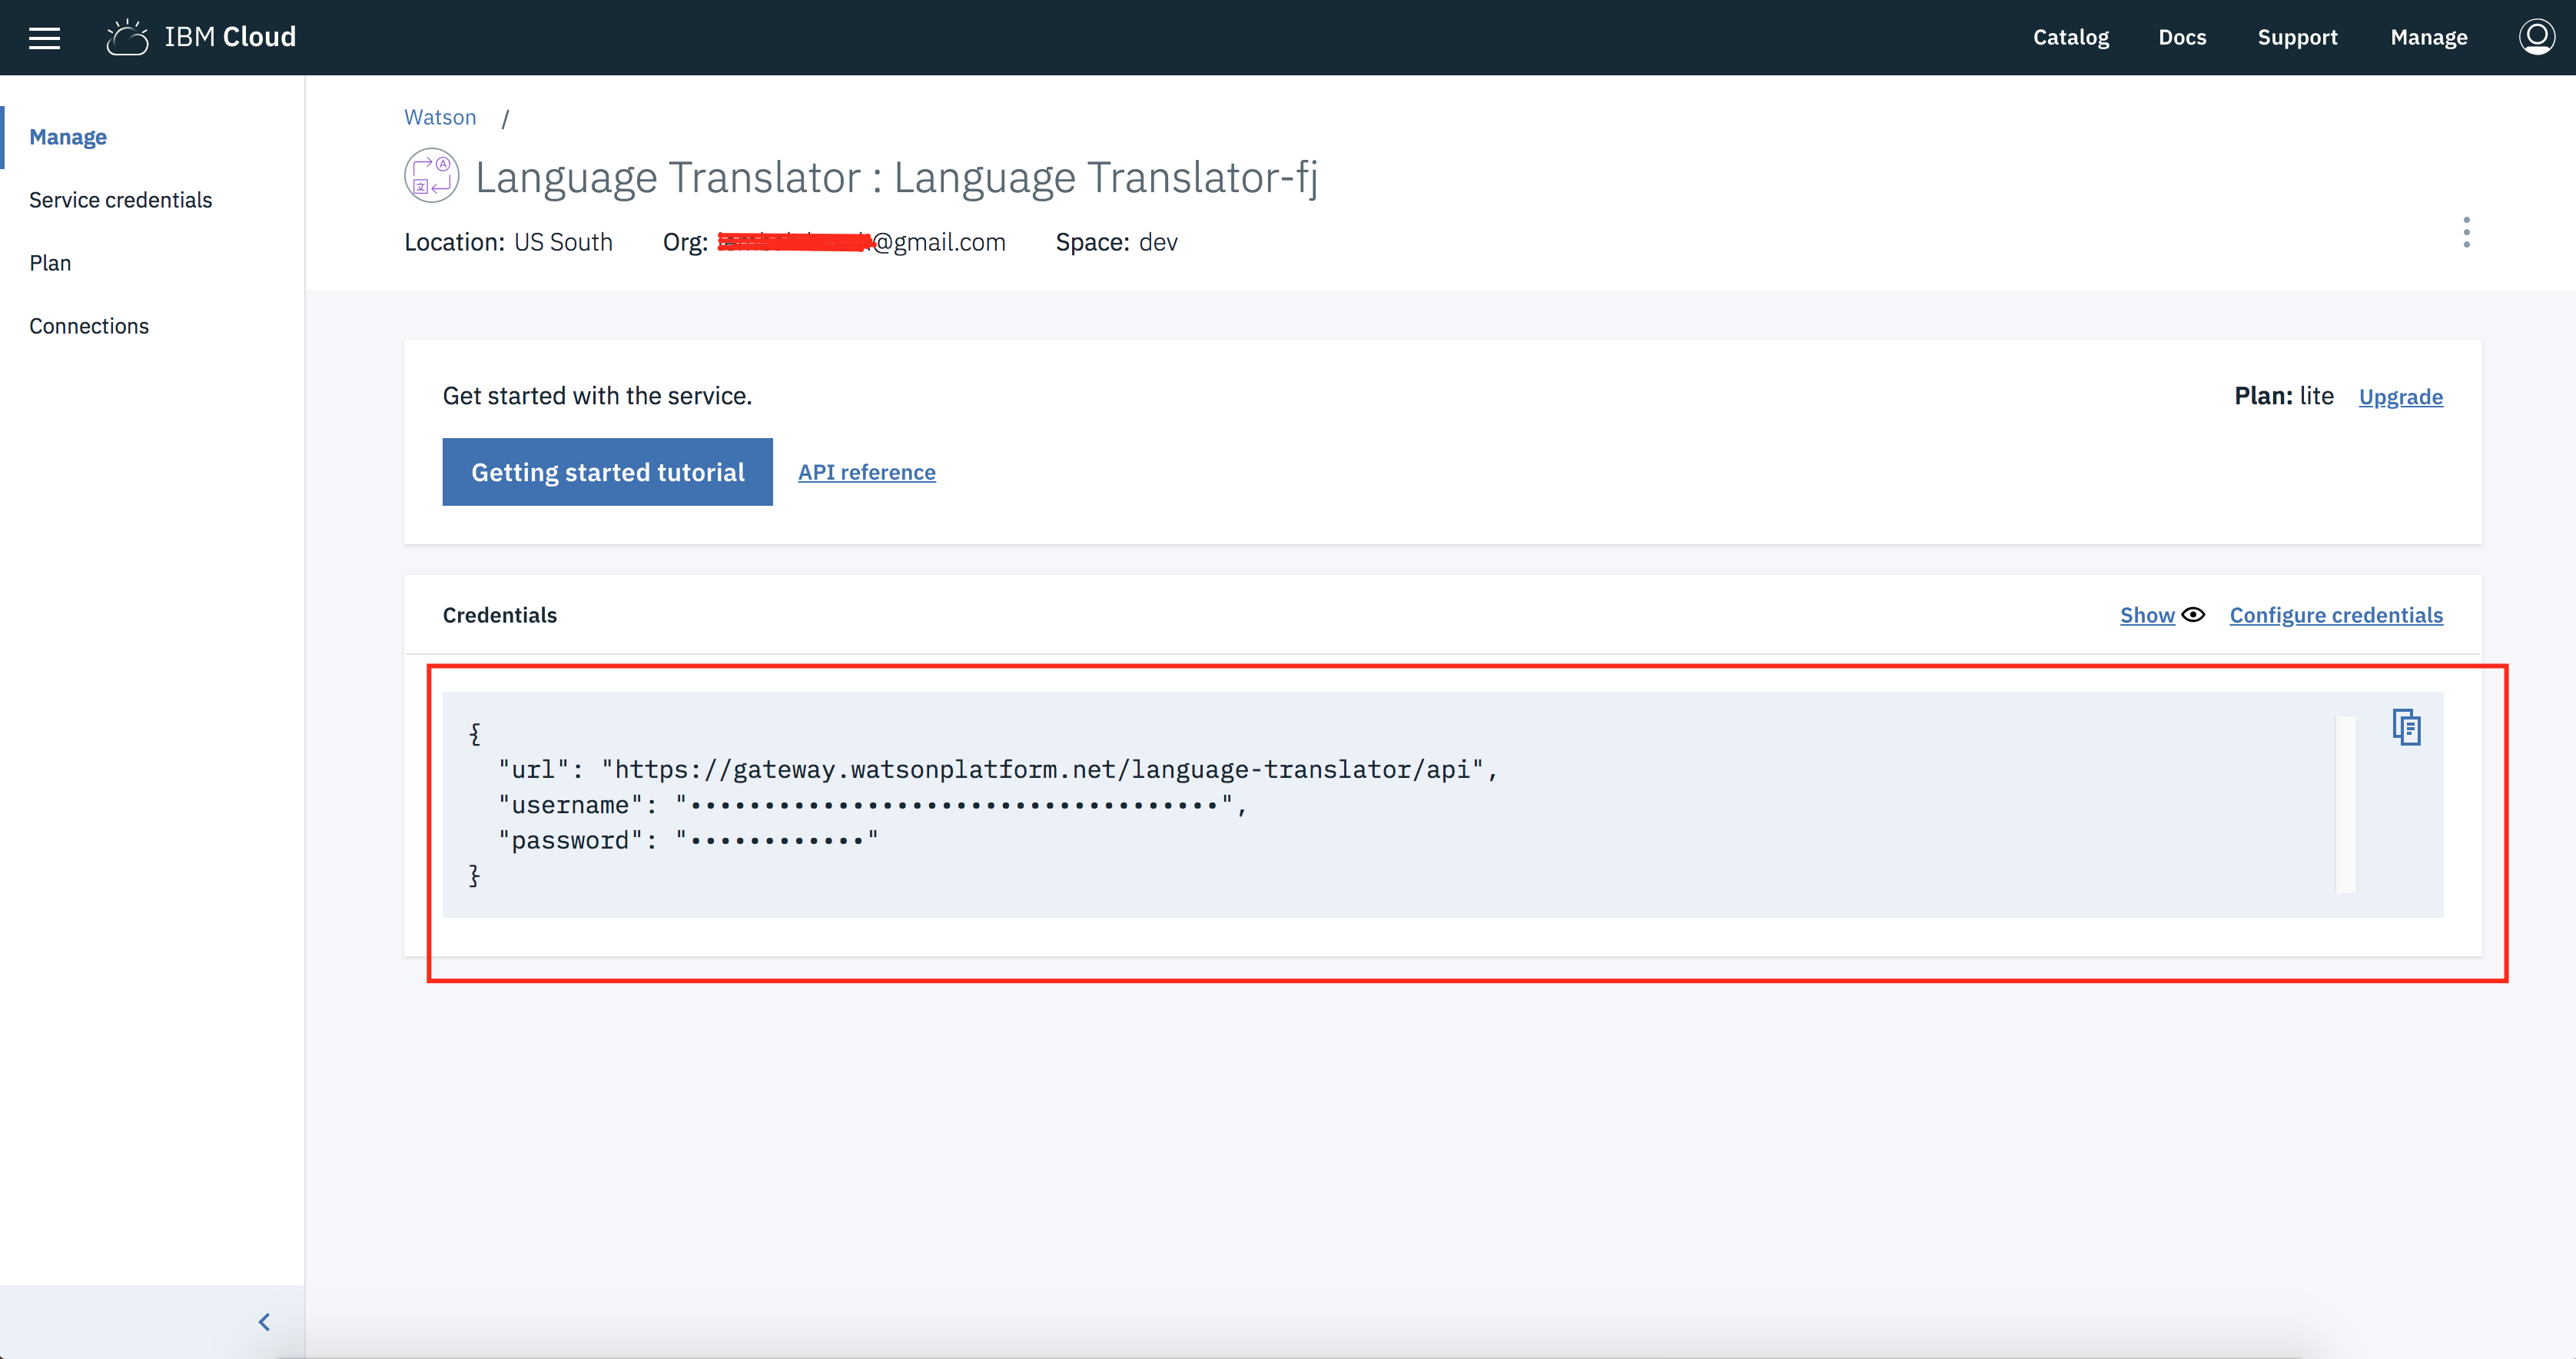
Task: Click the Language Translator service icon
Action: [x=430, y=175]
